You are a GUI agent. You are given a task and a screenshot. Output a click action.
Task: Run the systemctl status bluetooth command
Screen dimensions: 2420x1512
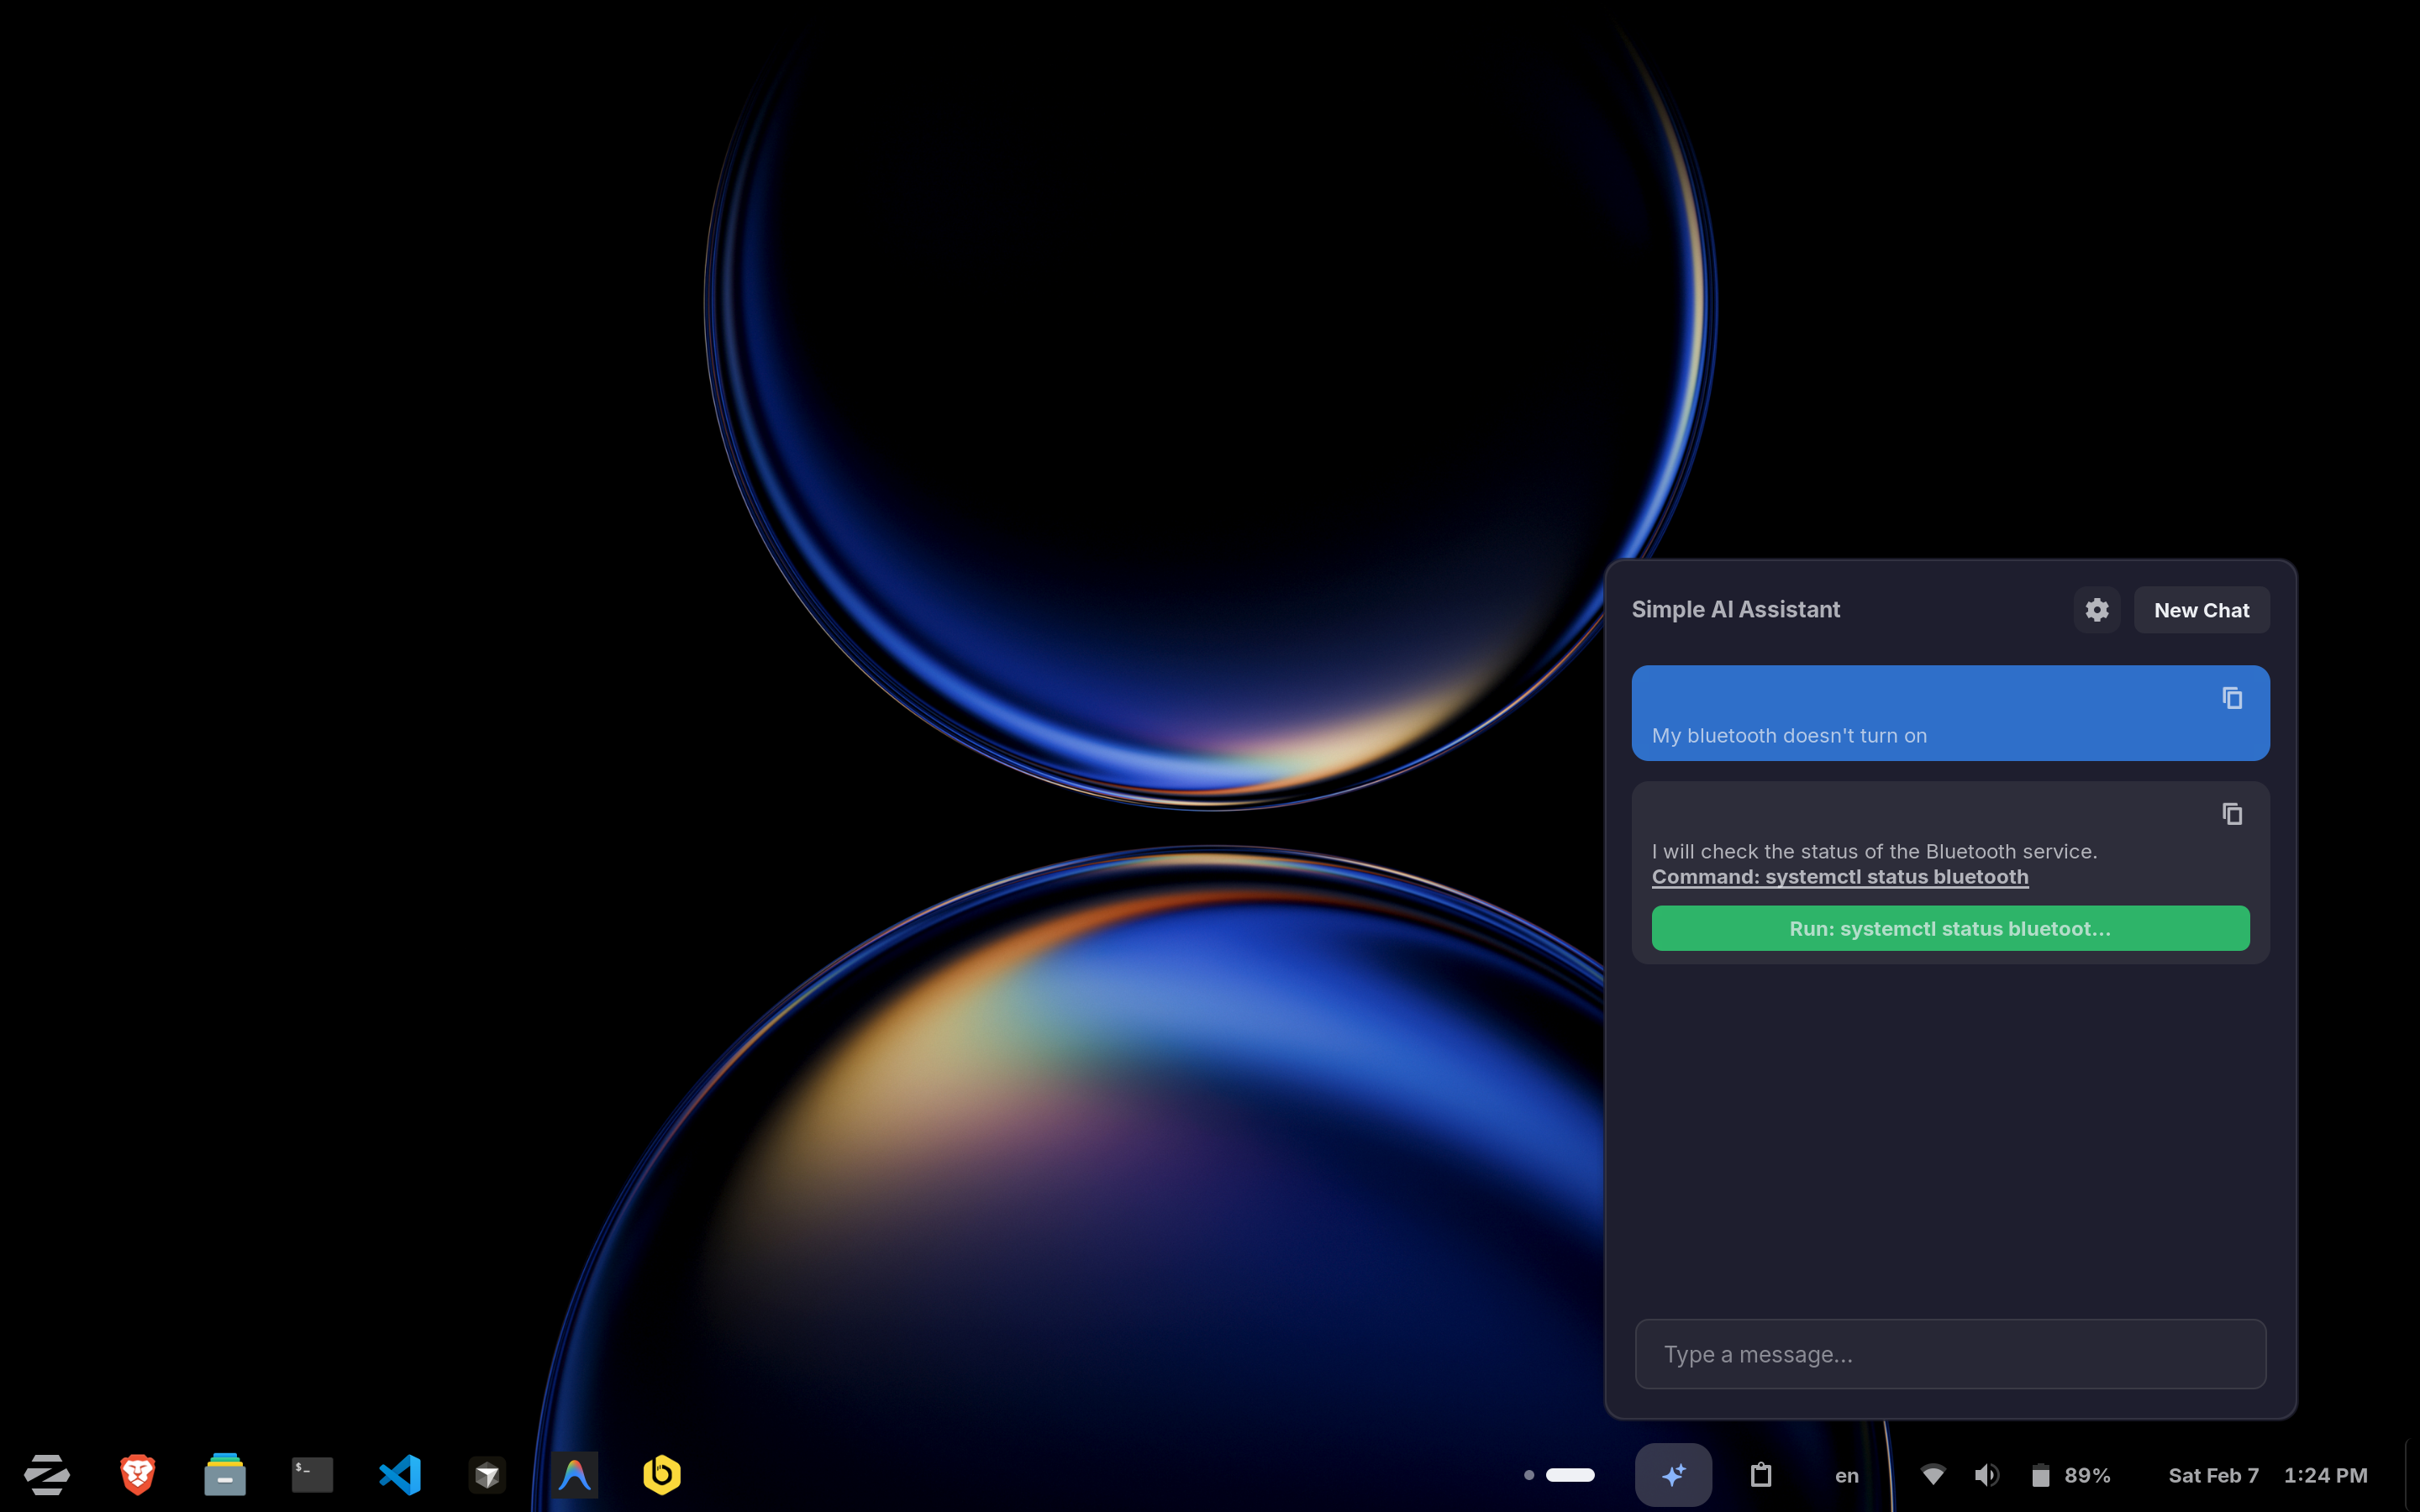pyautogui.click(x=1950, y=928)
